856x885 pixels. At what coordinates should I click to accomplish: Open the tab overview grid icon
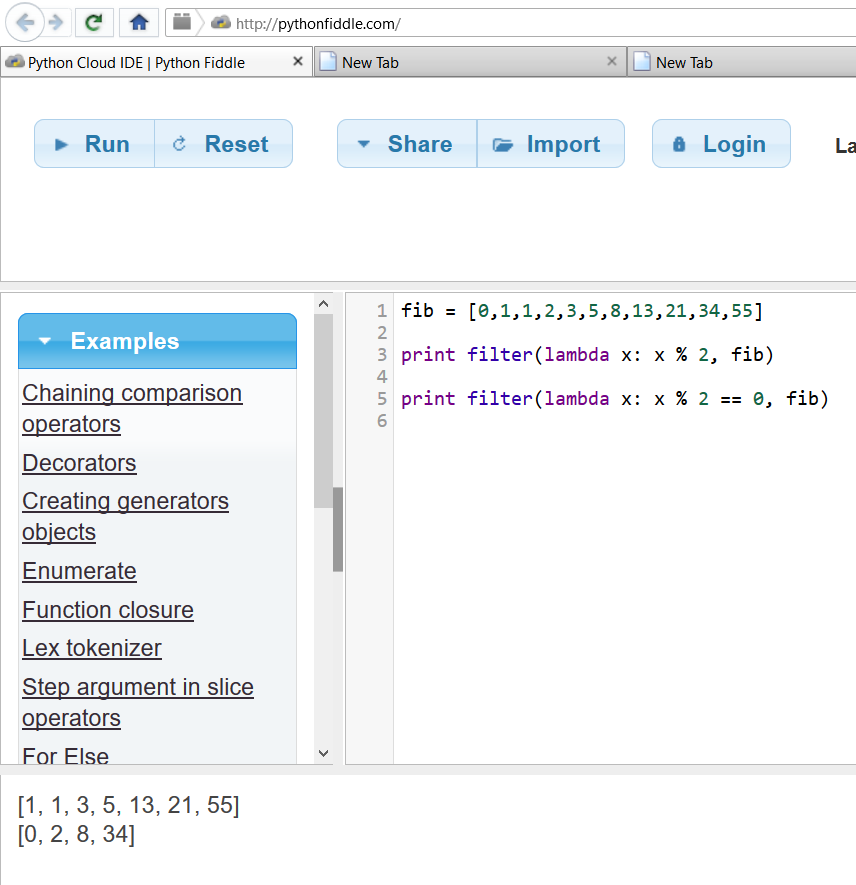[182, 23]
